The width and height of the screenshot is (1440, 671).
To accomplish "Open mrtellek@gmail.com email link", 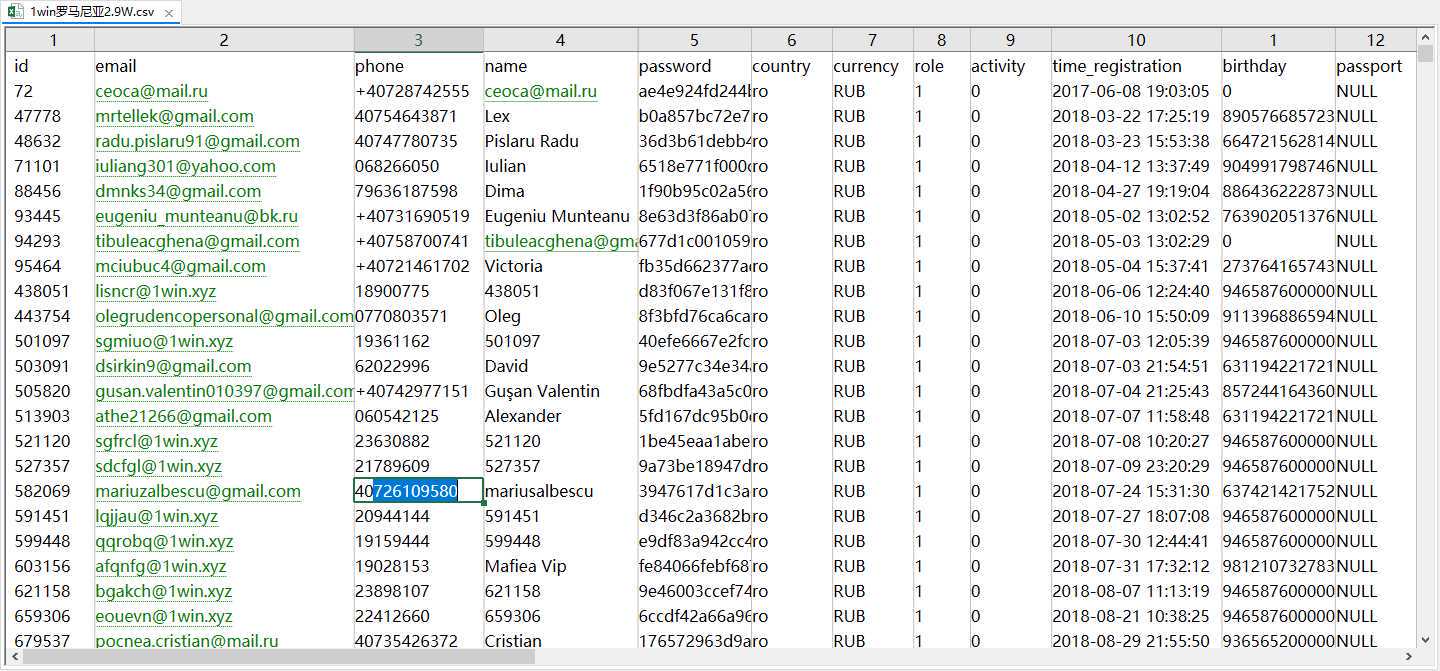I will coord(175,116).
